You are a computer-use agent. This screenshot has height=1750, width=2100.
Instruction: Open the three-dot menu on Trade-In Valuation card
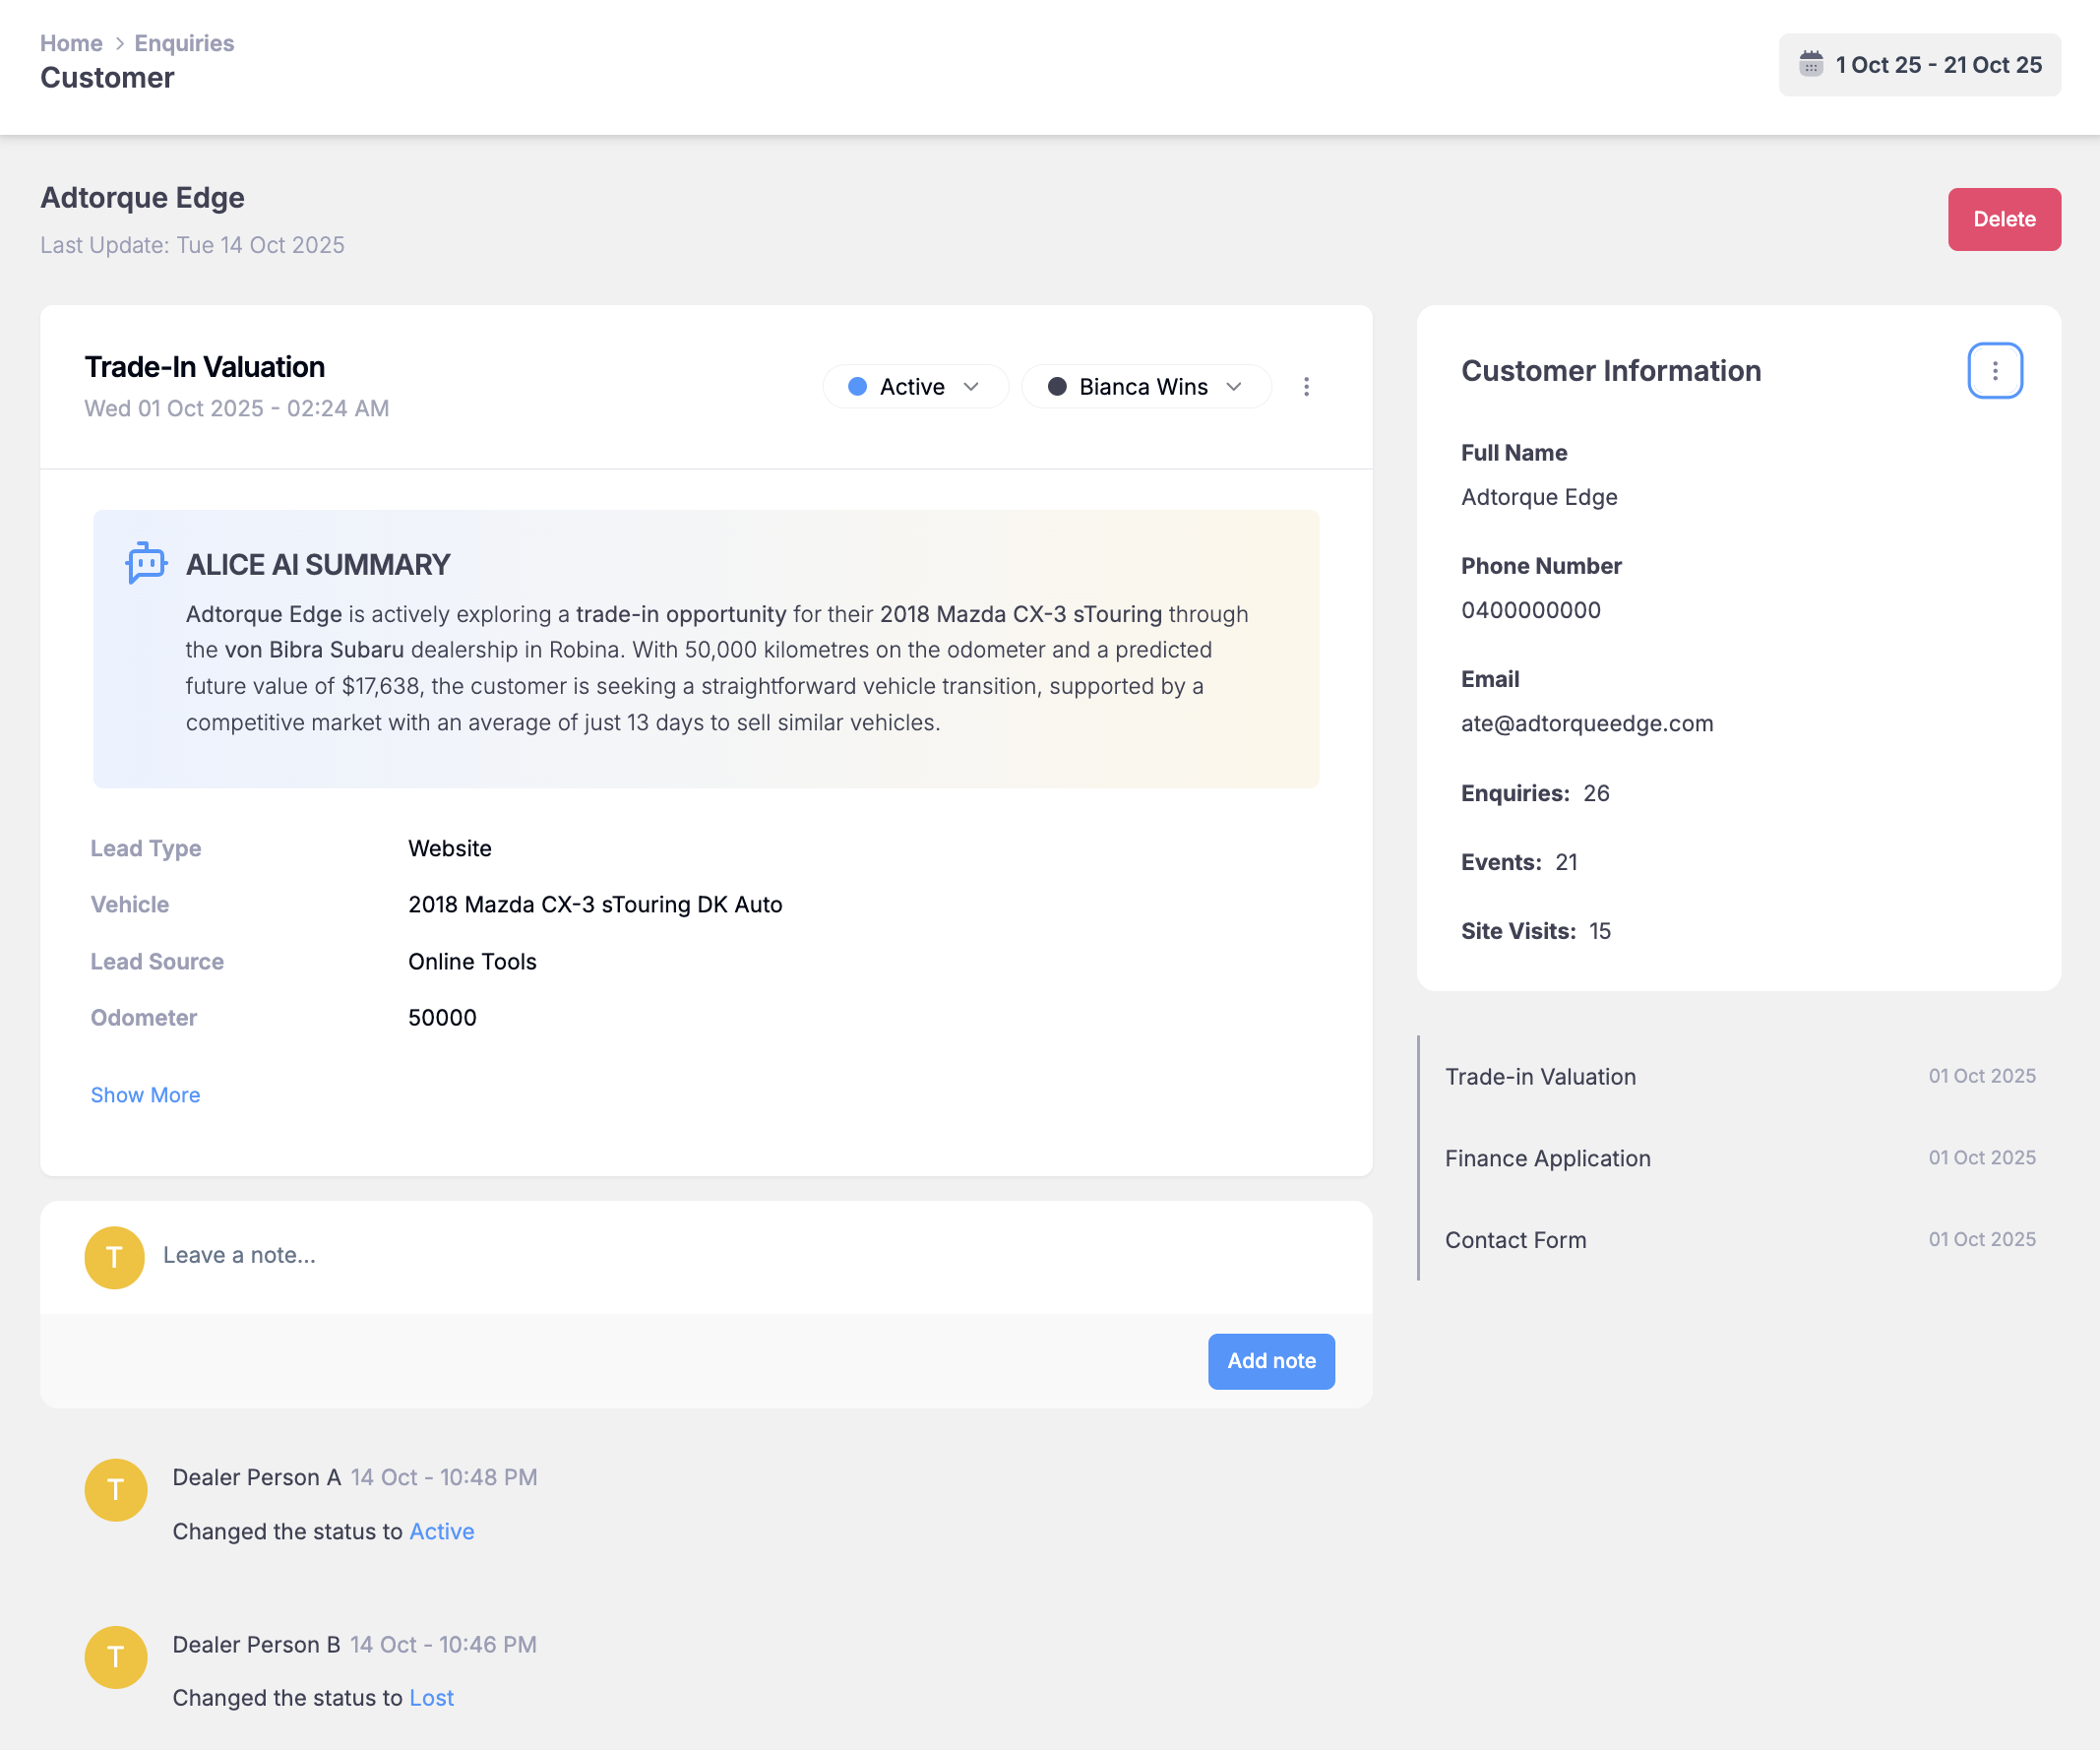click(1307, 387)
